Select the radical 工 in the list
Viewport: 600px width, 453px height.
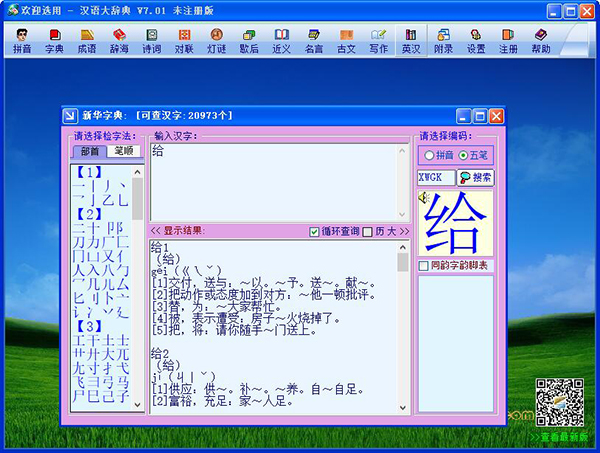coord(79,341)
